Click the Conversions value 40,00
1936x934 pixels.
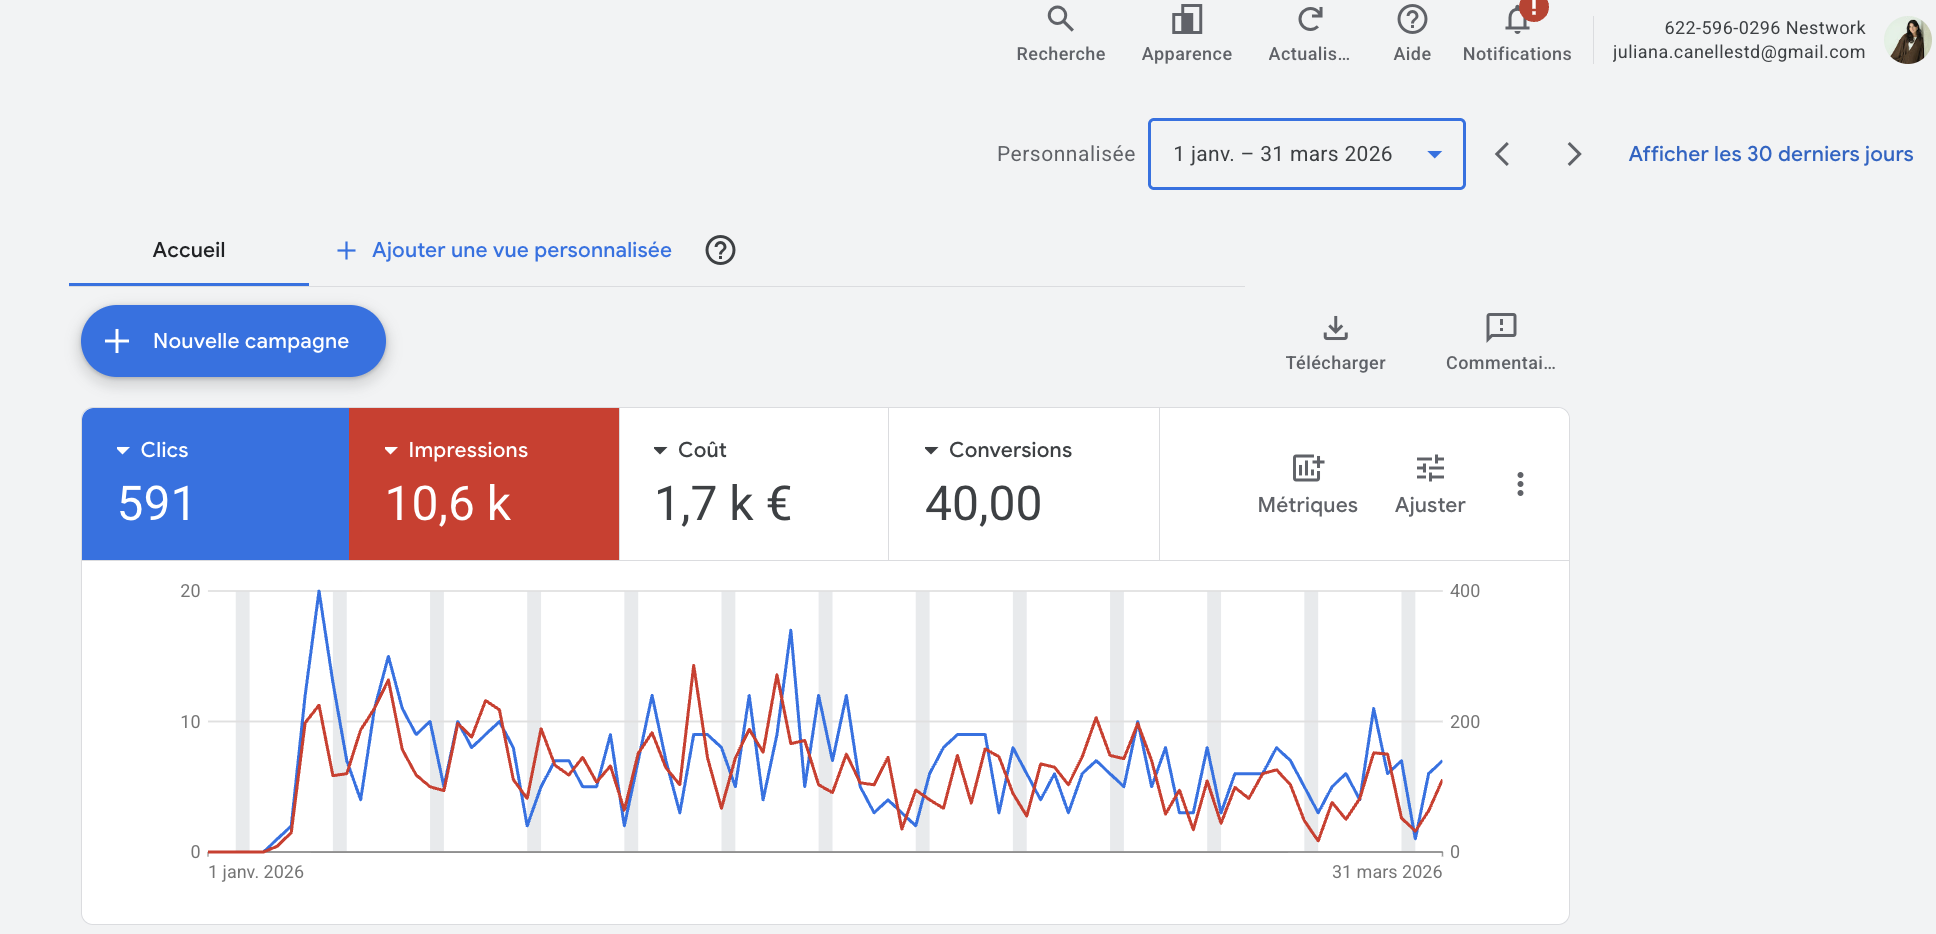[x=983, y=503]
